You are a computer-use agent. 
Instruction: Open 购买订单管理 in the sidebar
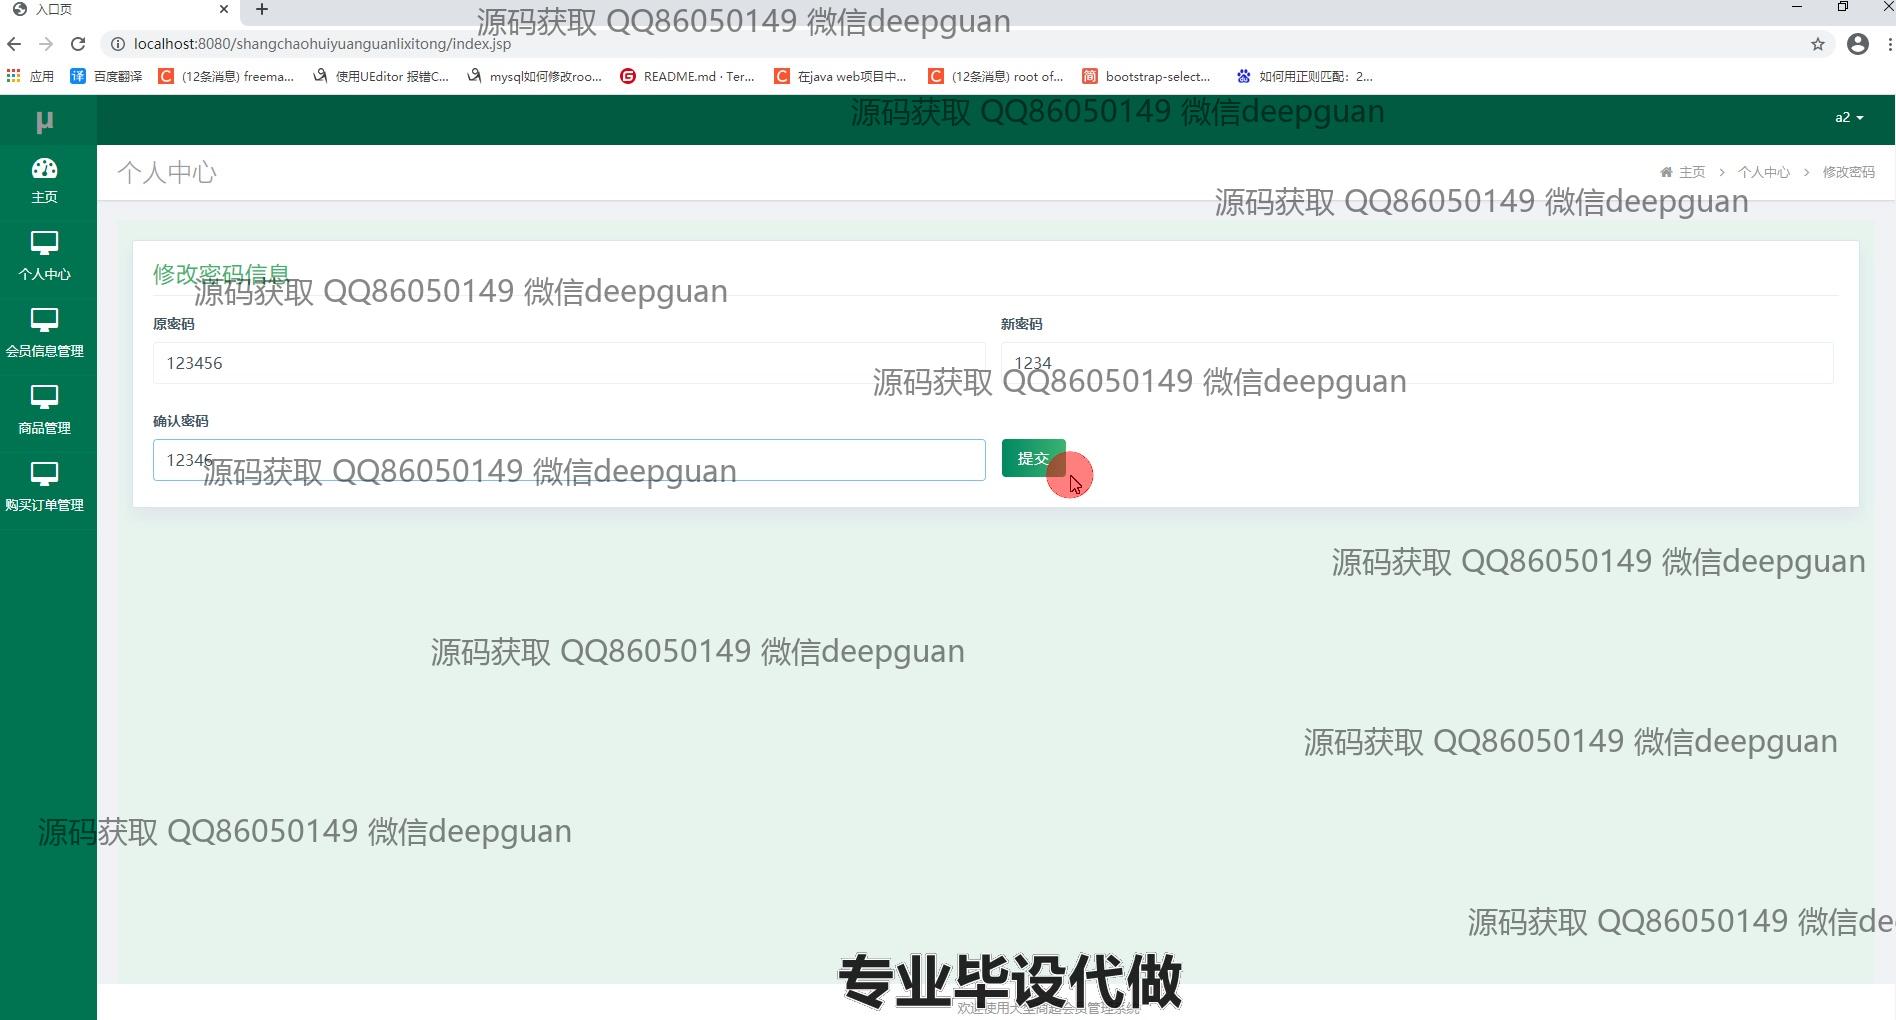pyautogui.click(x=44, y=487)
